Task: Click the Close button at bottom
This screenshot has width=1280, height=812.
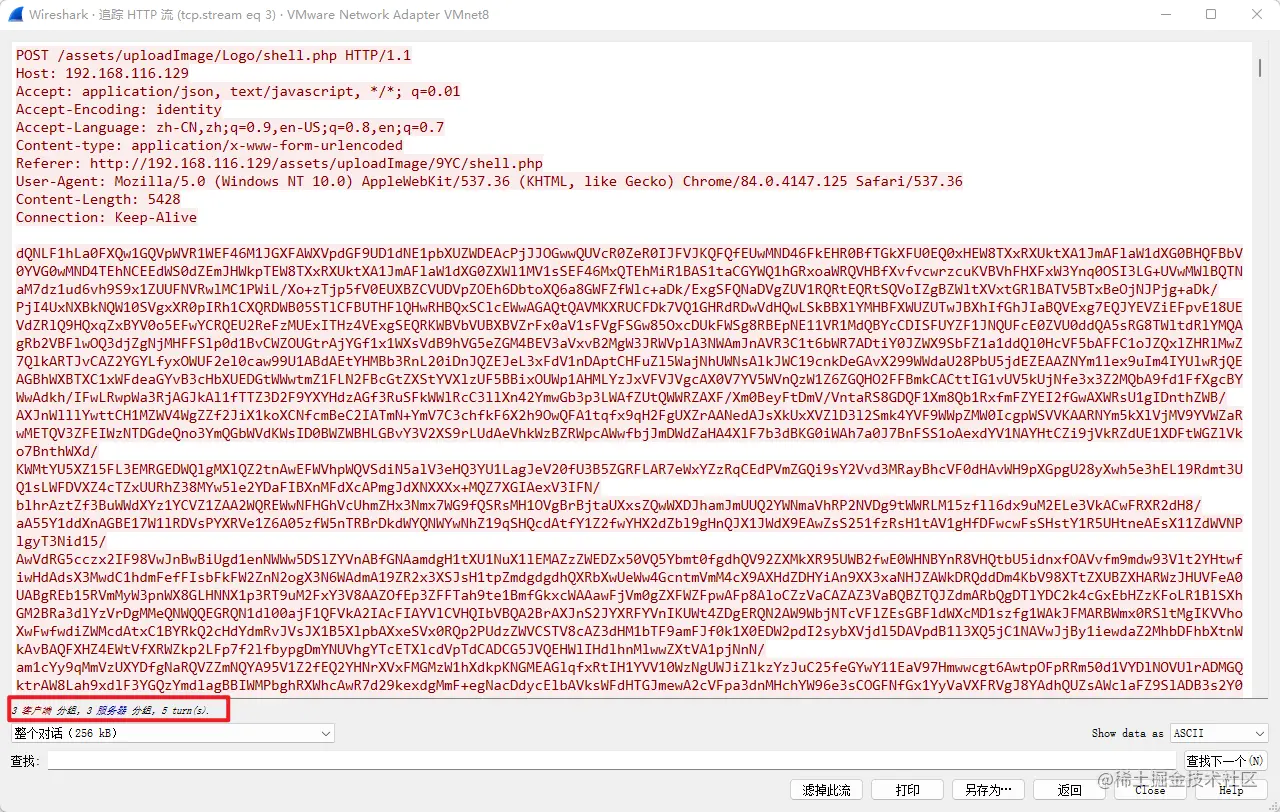Action: point(1151,790)
